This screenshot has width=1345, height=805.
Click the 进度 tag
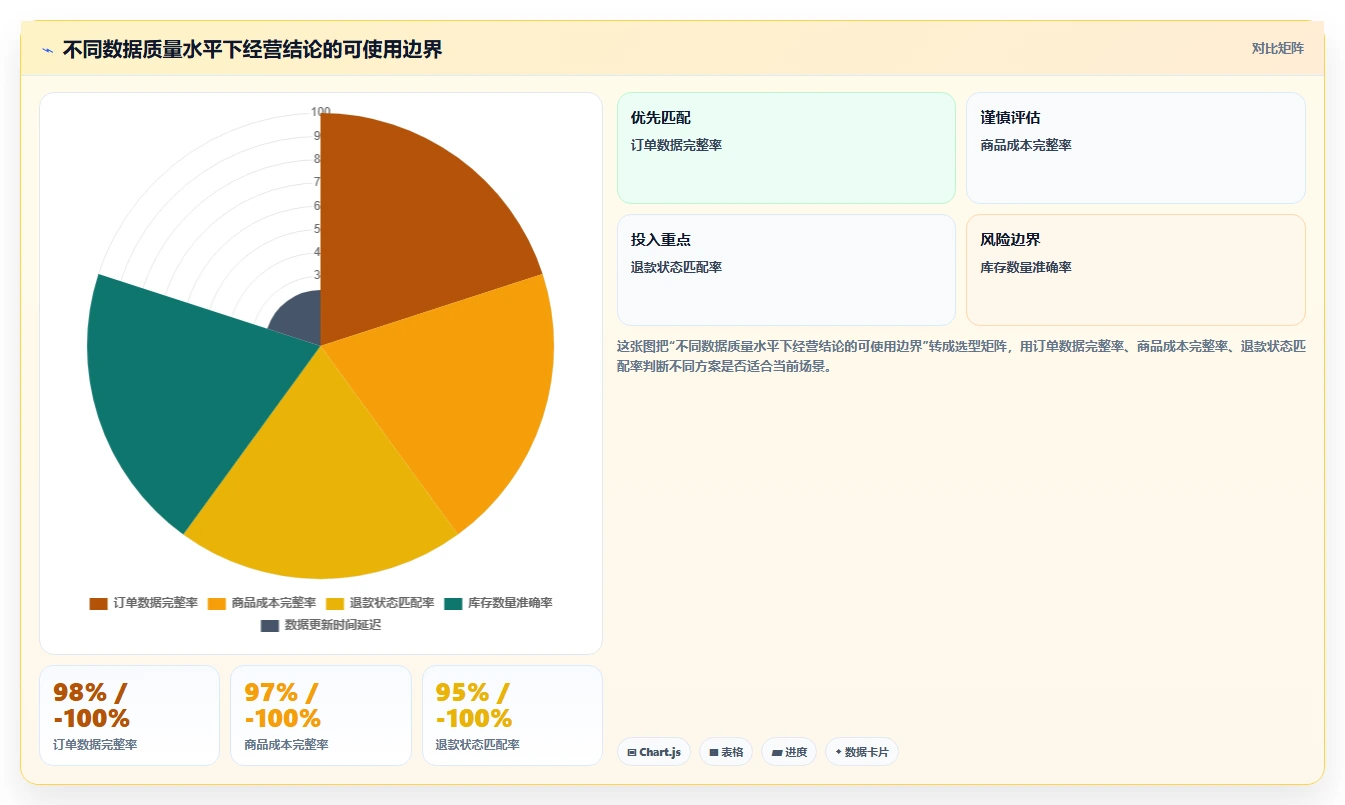pyautogui.click(x=789, y=752)
